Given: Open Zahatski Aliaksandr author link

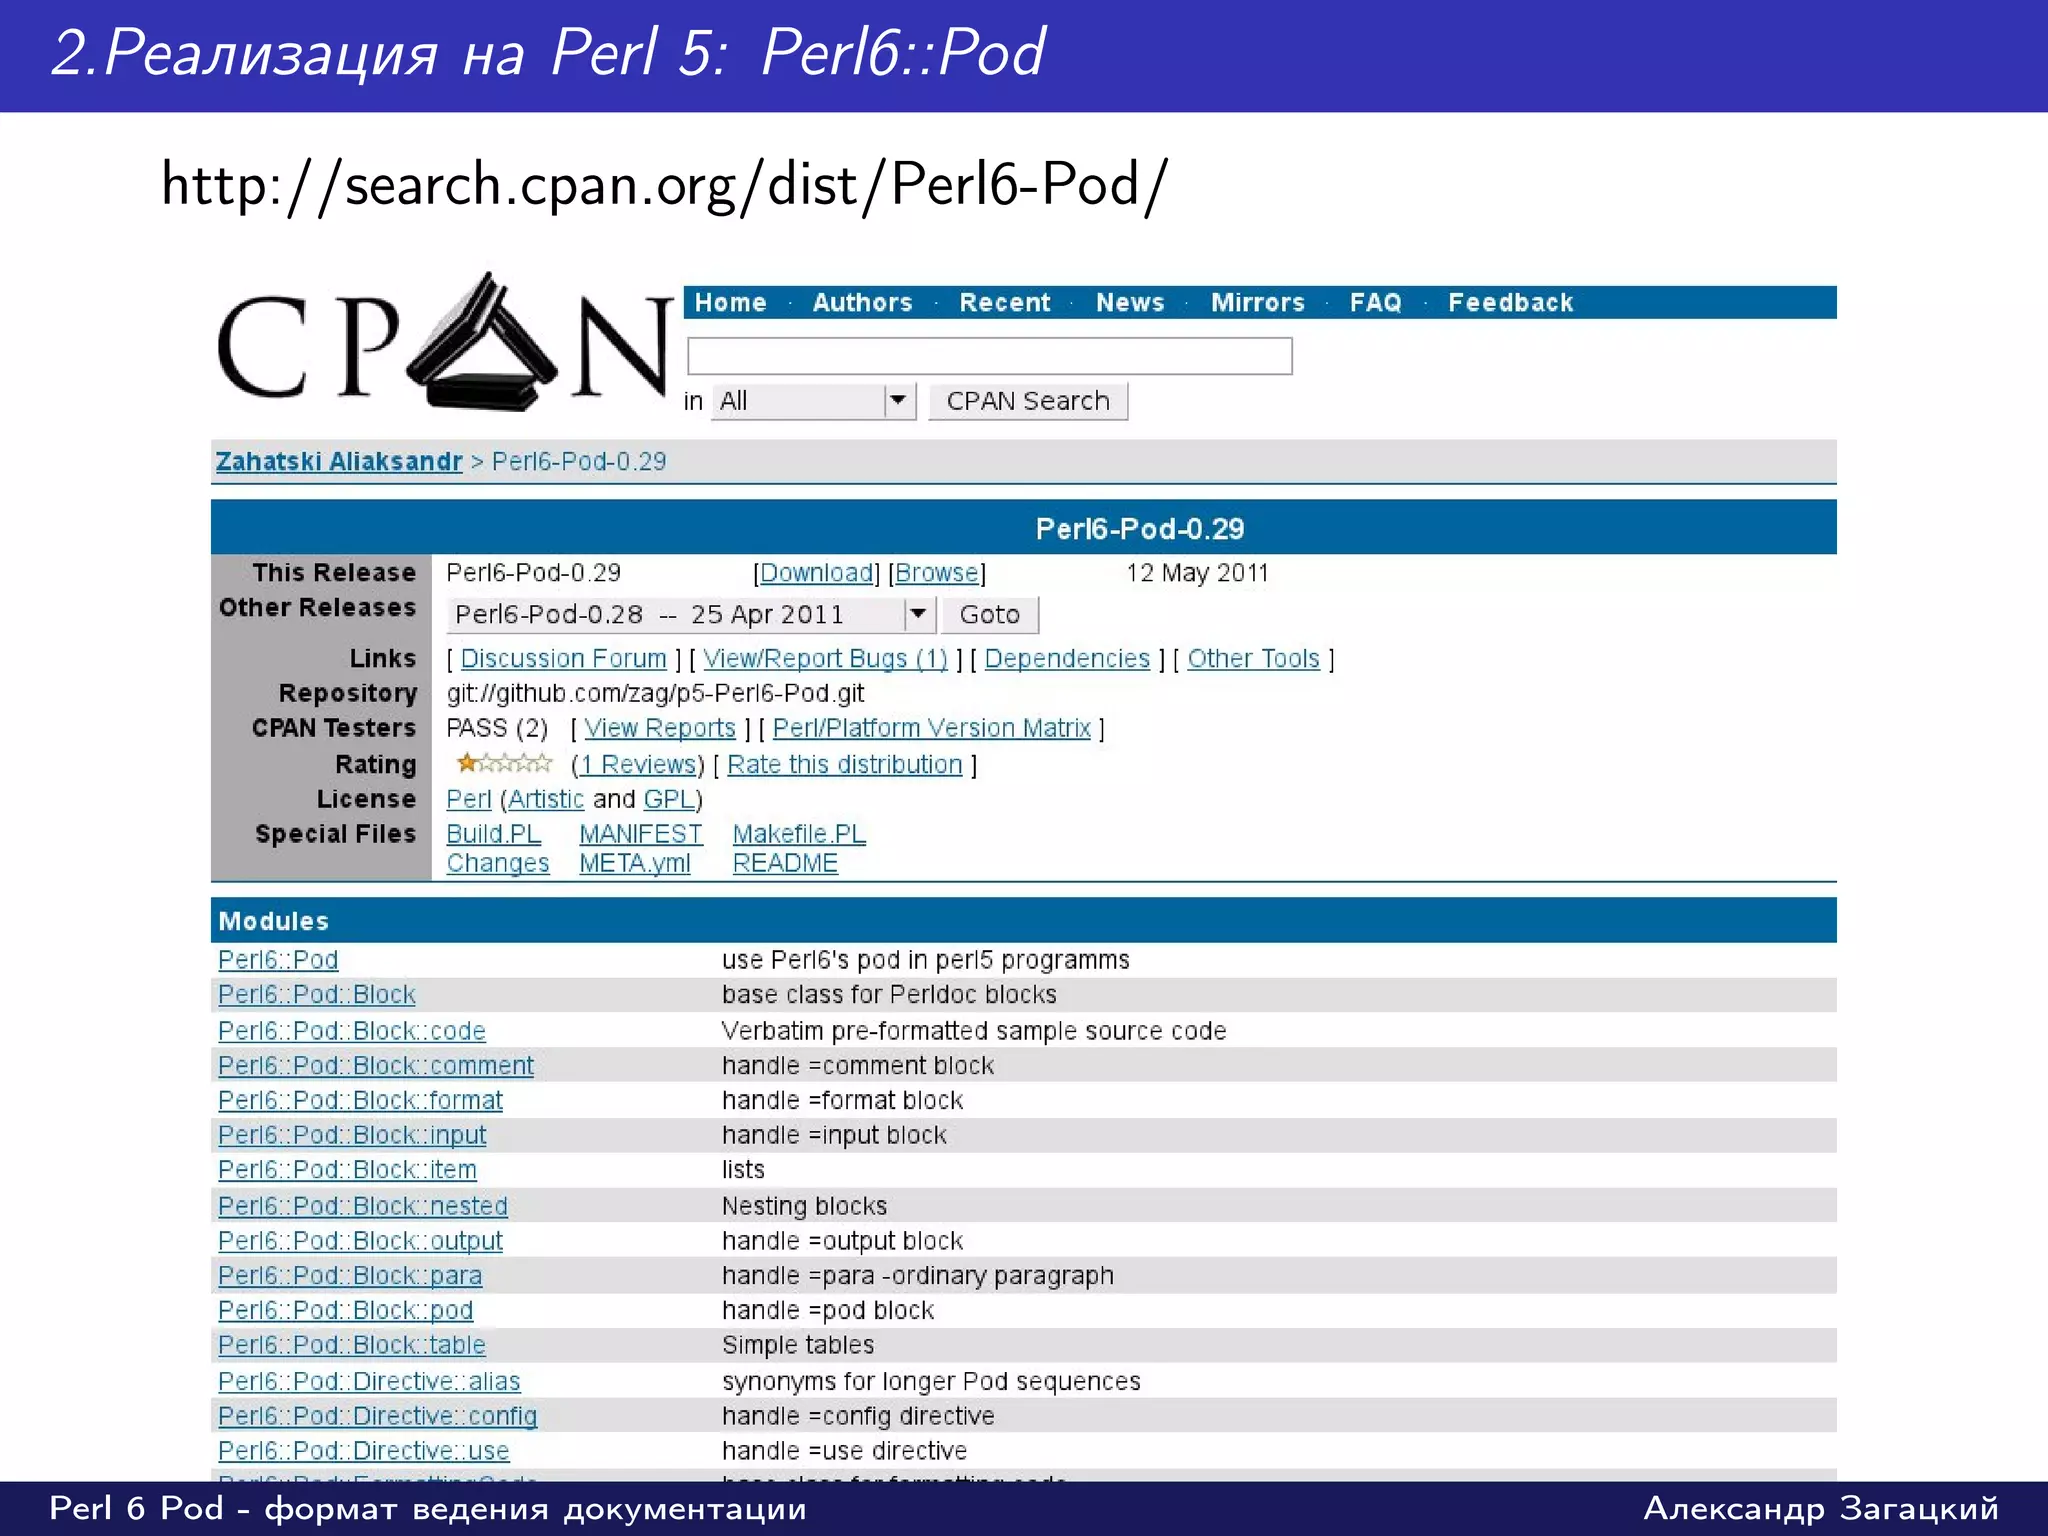Looking at the screenshot, I should click(x=339, y=461).
